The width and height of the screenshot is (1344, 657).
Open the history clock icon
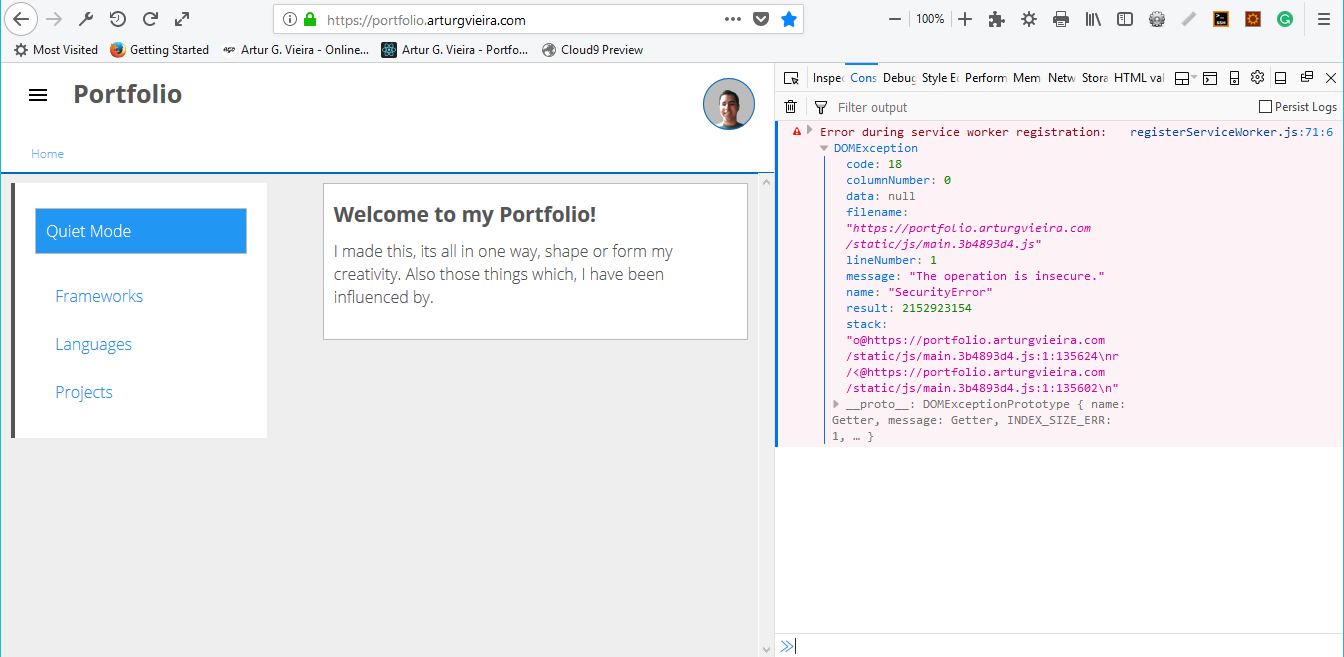[x=118, y=19]
